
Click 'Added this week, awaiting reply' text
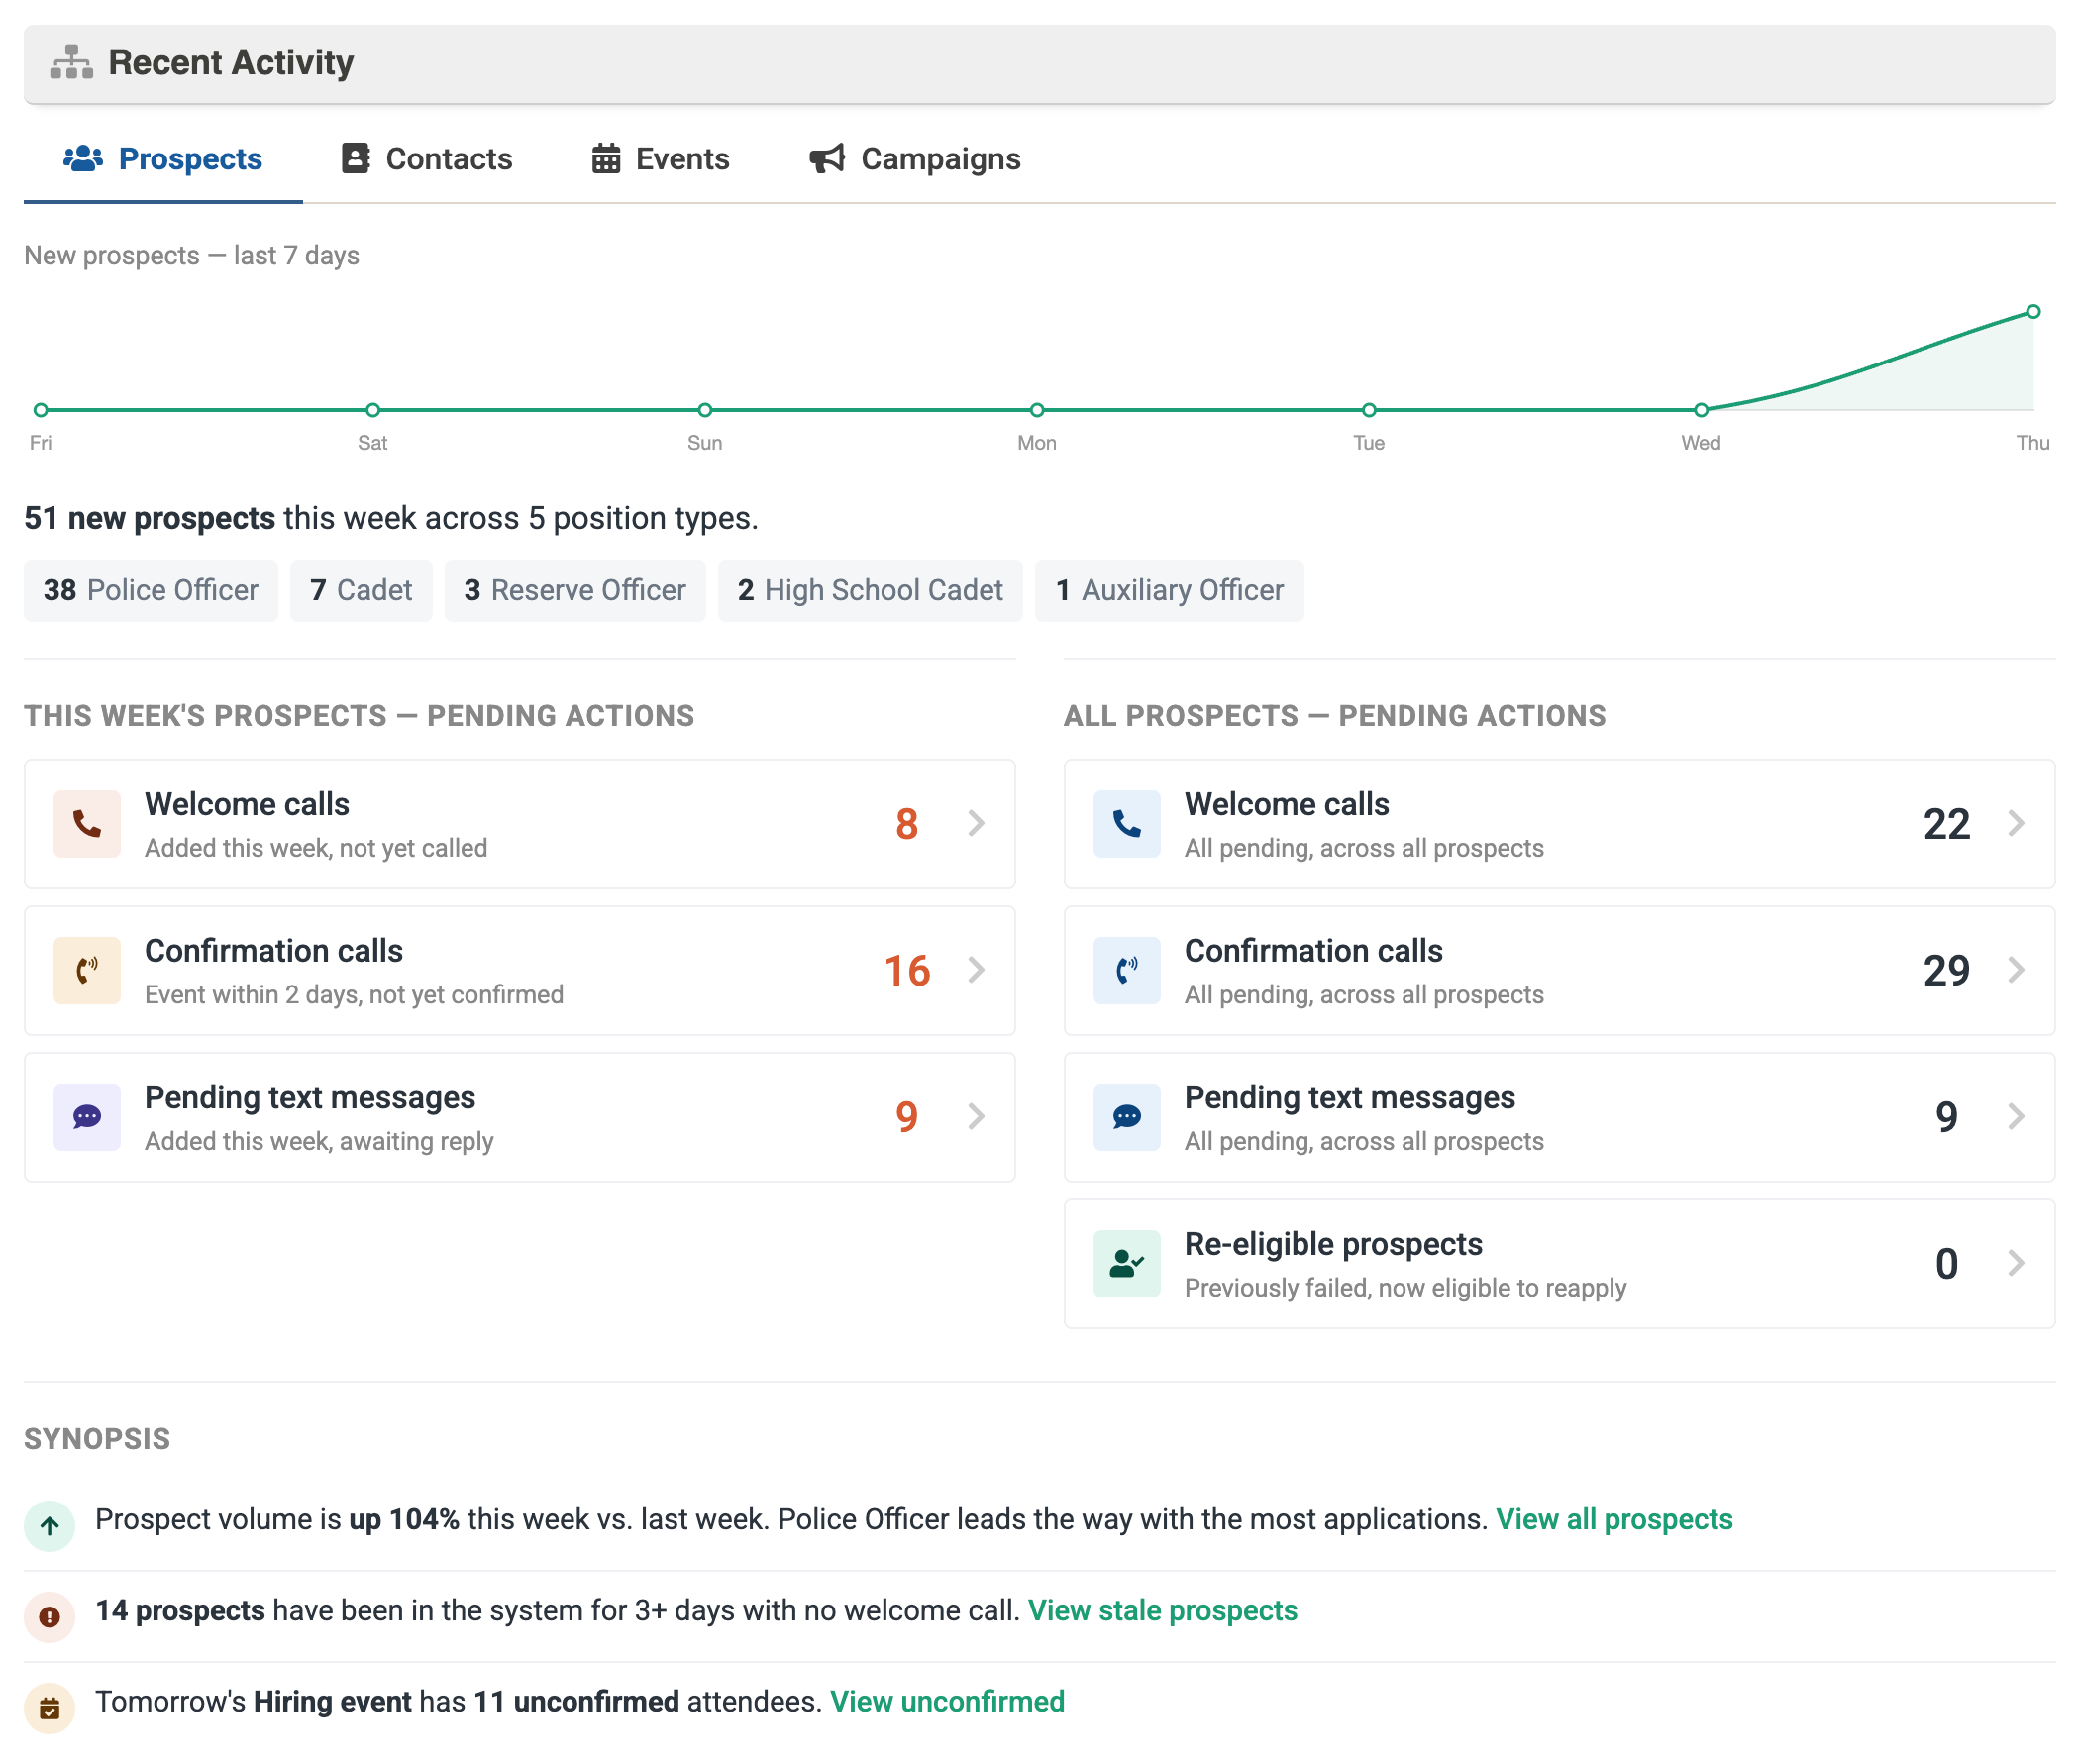(319, 1141)
